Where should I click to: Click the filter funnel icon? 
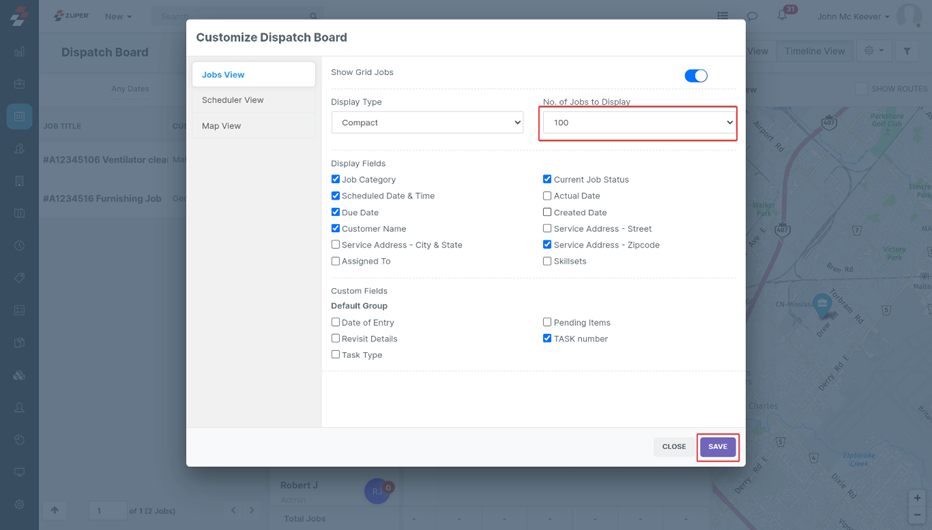pyautogui.click(x=907, y=51)
